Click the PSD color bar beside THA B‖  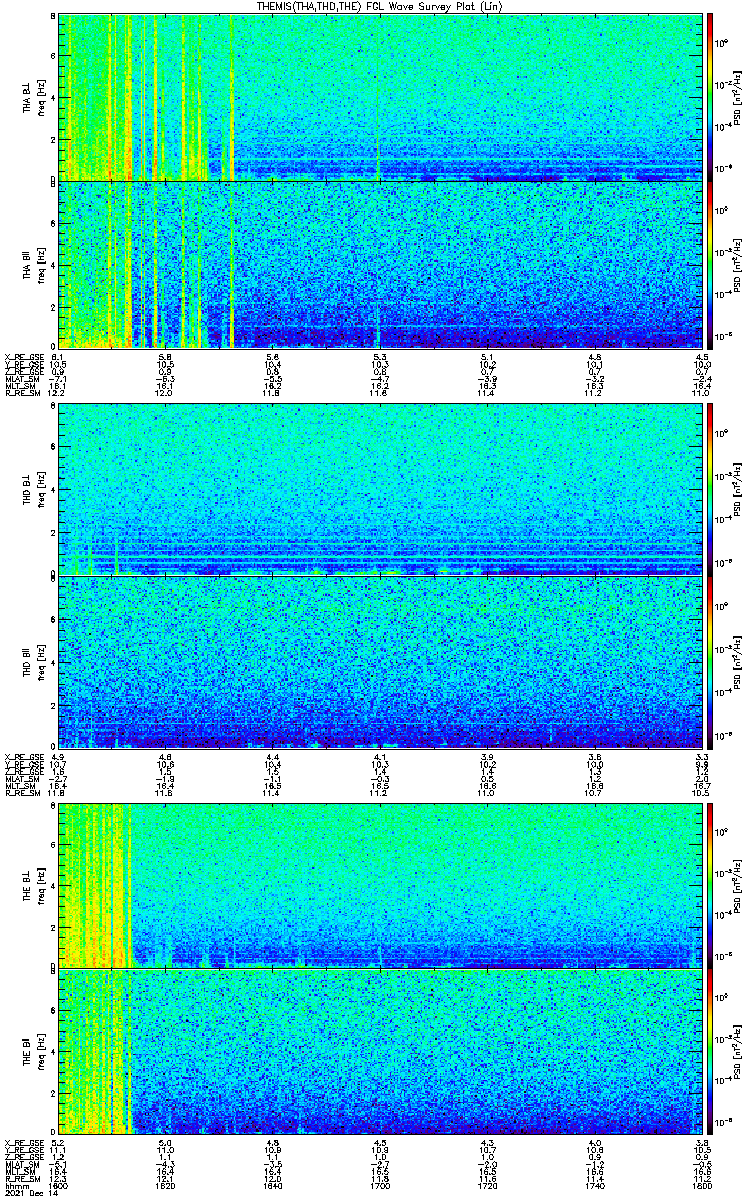pyautogui.click(x=711, y=264)
